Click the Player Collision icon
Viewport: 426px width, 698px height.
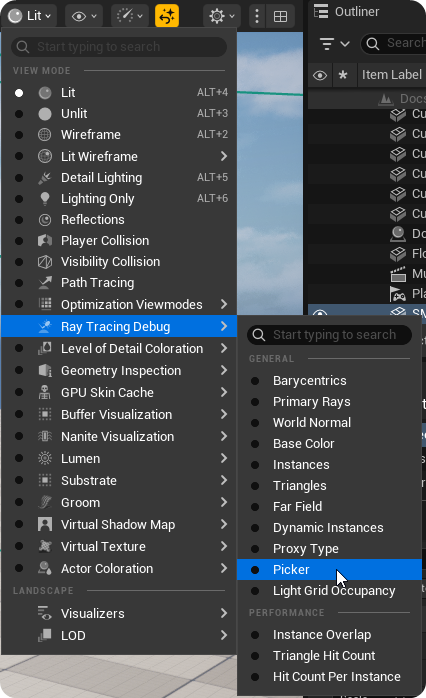[x=45, y=240]
